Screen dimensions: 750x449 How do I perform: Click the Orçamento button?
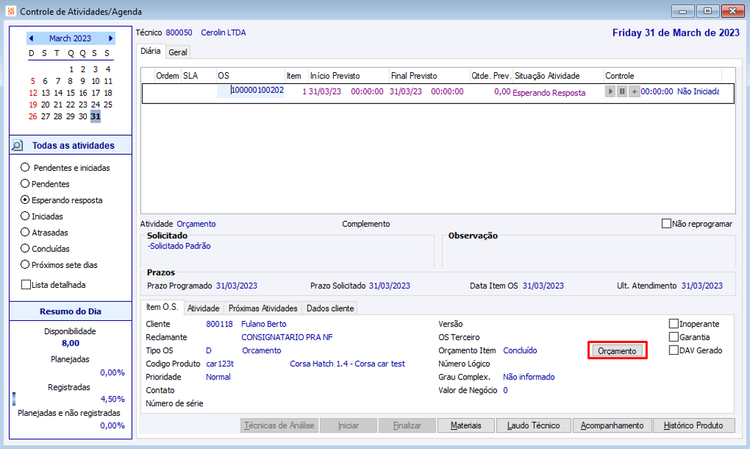coord(617,351)
